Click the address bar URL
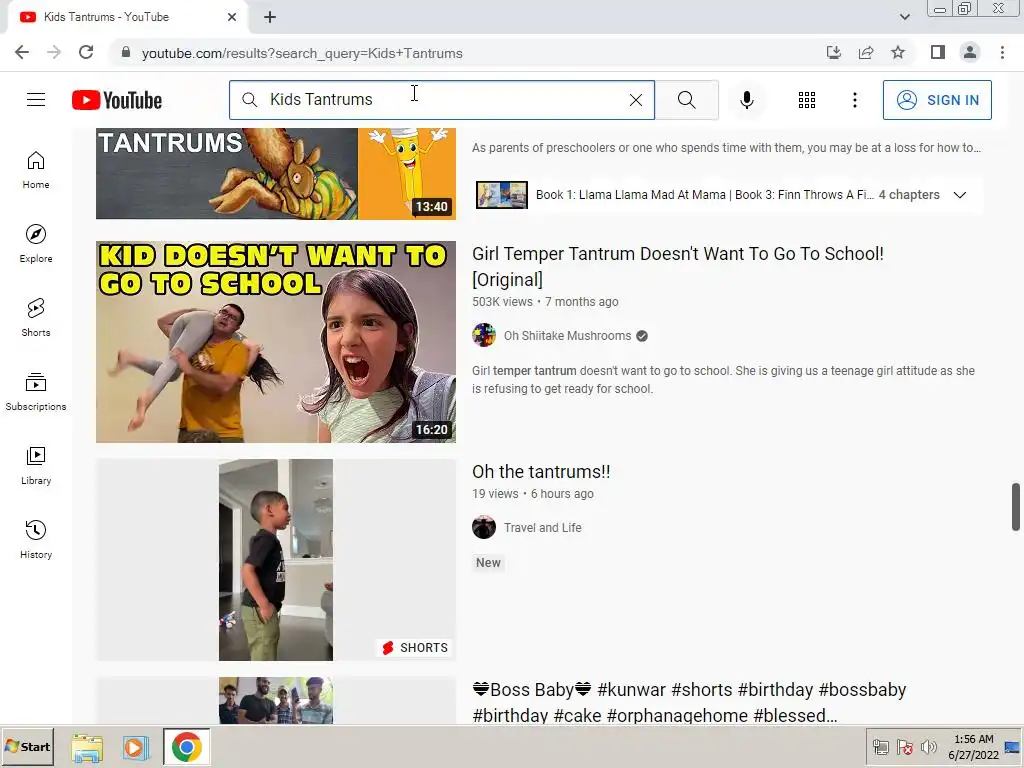 [x=302, y=54]
